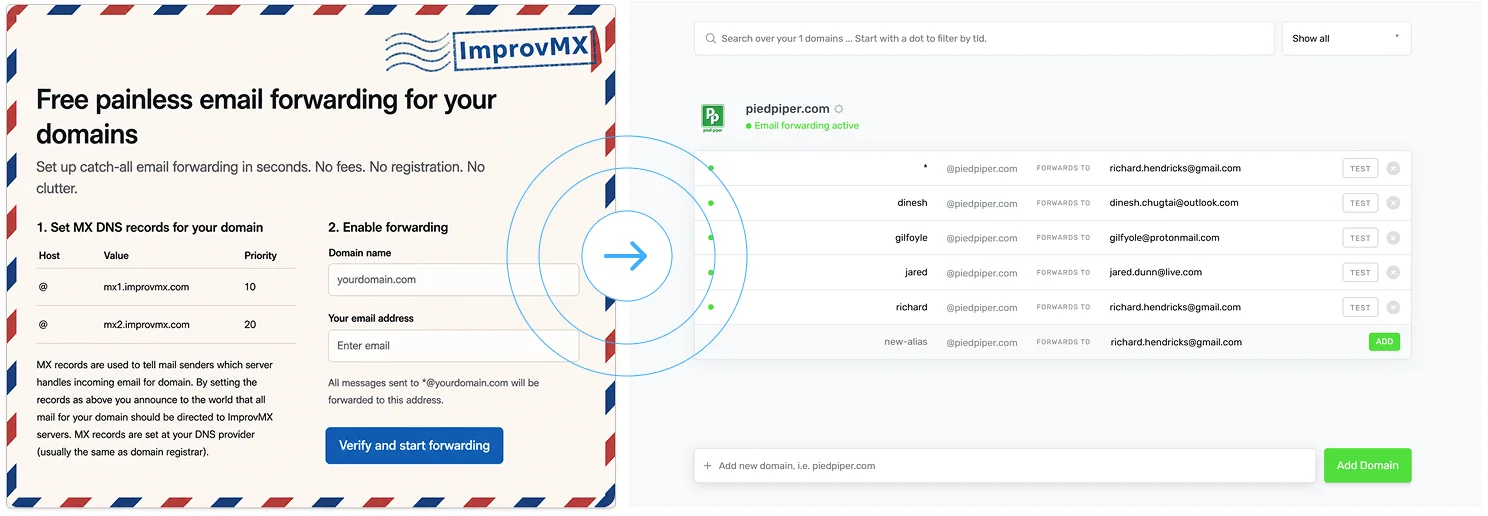The height and width of the screenshot is (516, 1488).
Task: Click mx1.improvmx.com value
Action: (146, 287)
